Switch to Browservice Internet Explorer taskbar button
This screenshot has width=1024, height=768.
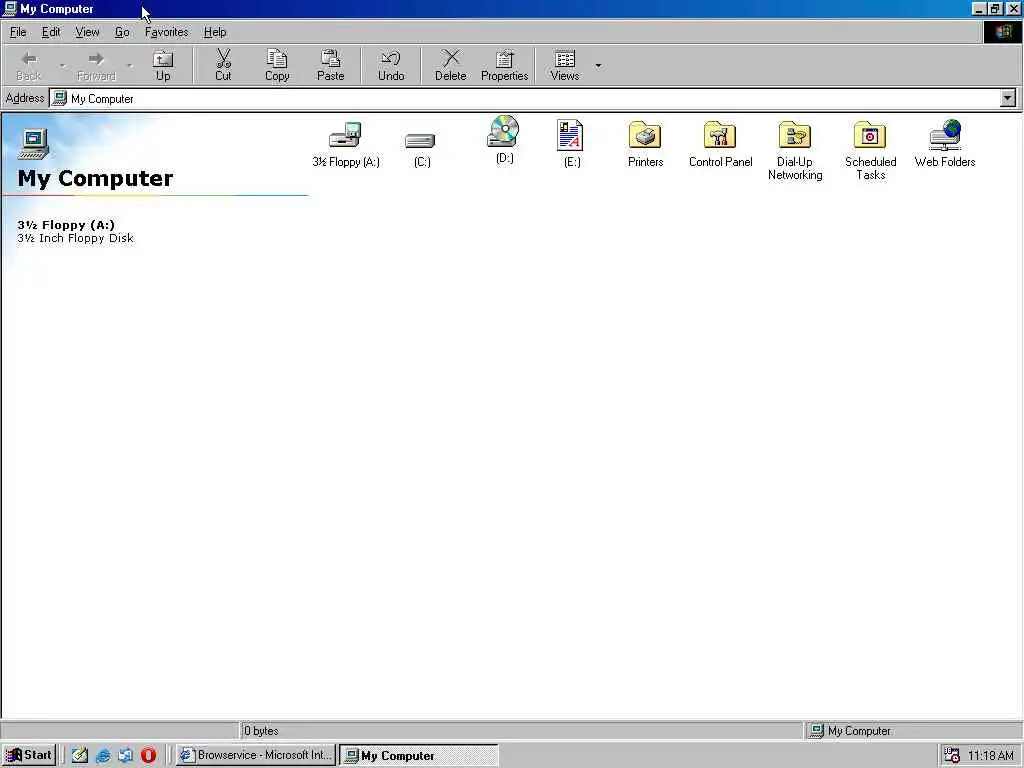pos(256,755)
